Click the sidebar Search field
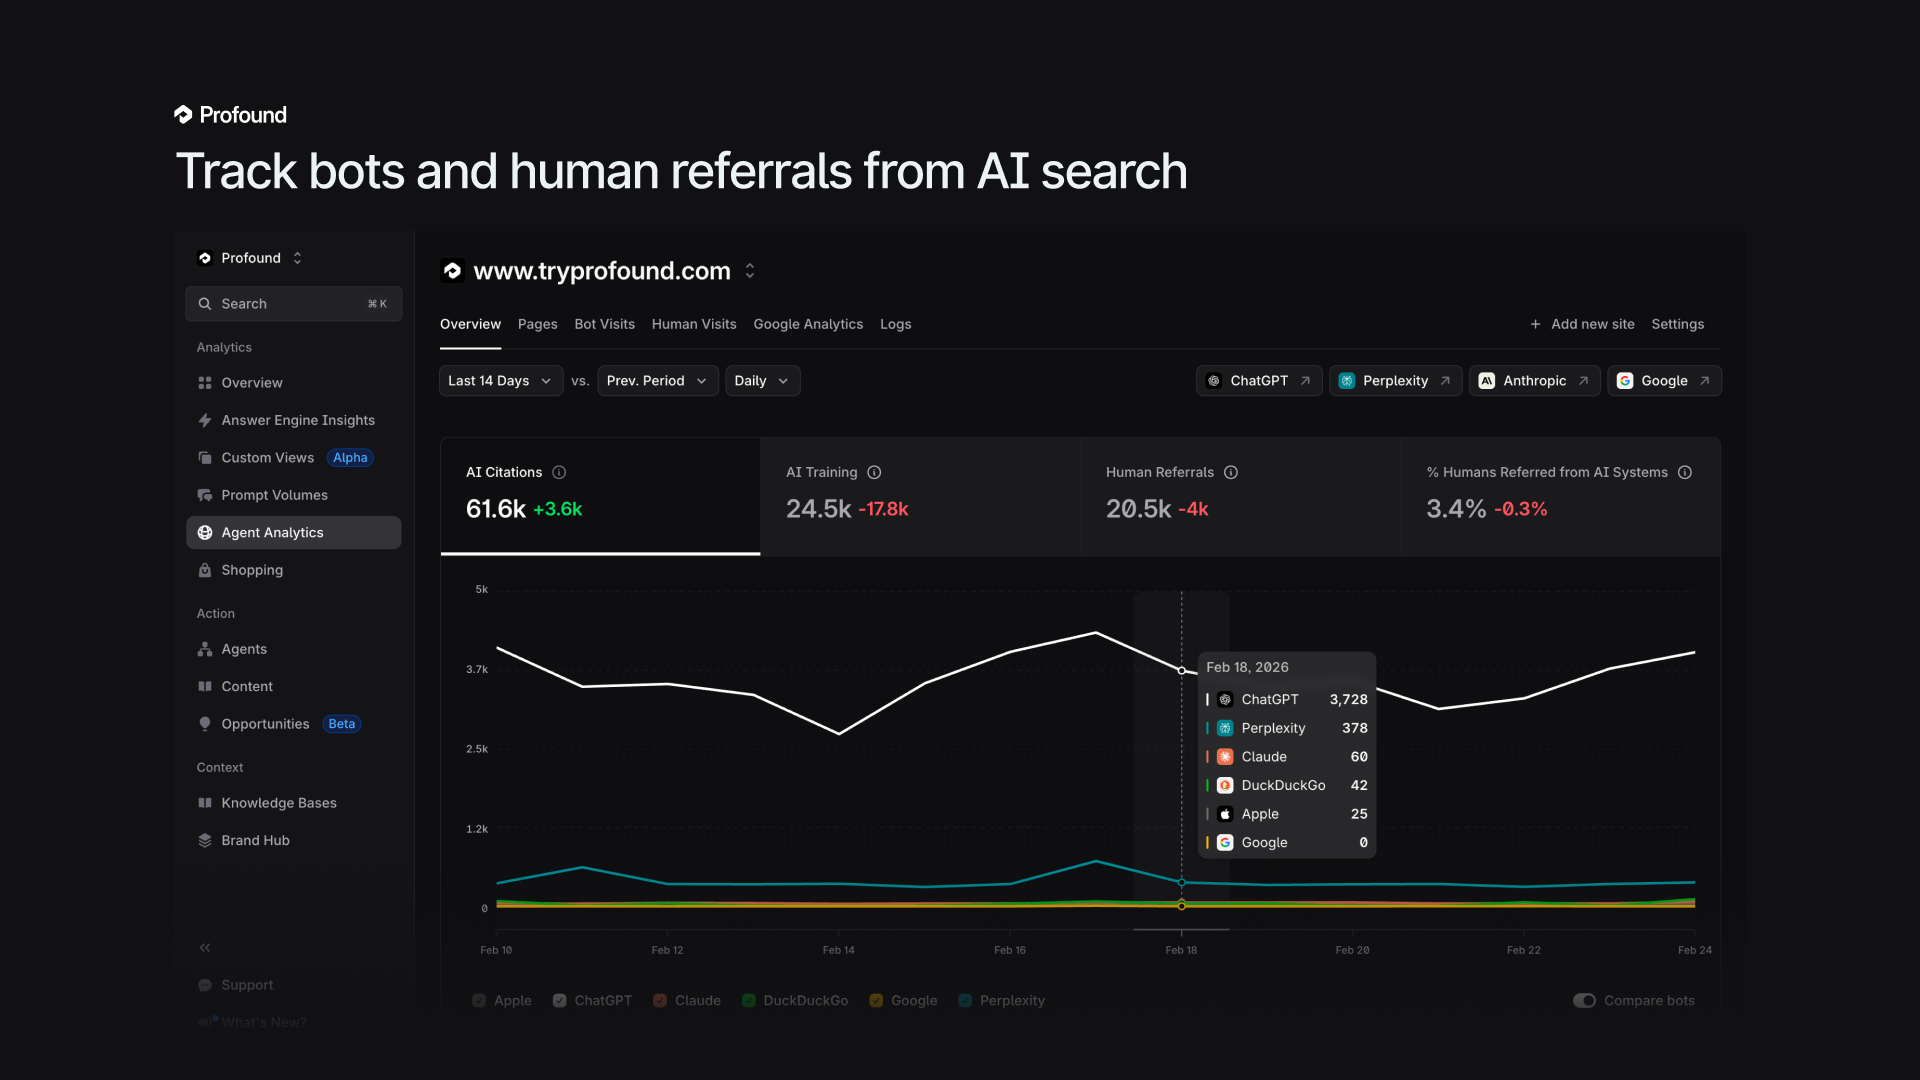Image resolution: width=1920 pixels, height=1080 pixels. coord(293,304)
